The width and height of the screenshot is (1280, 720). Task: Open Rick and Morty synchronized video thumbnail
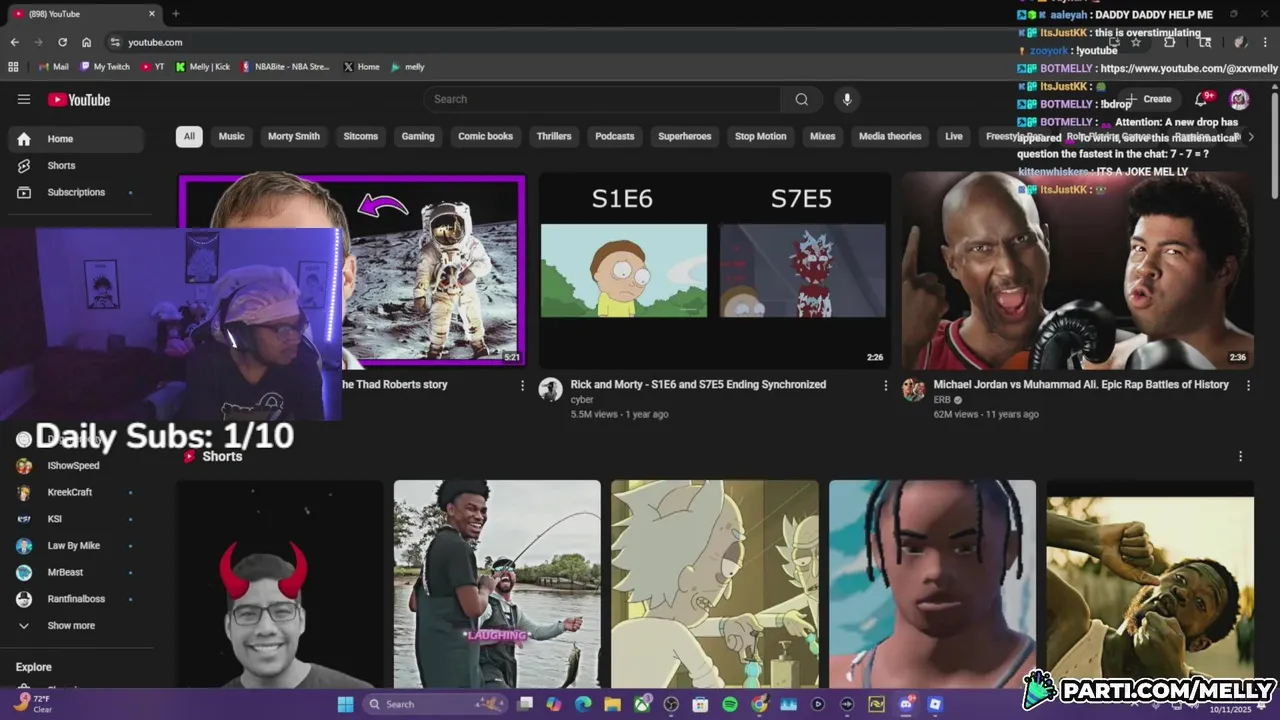pyautogui.click(x=714, y=270)
